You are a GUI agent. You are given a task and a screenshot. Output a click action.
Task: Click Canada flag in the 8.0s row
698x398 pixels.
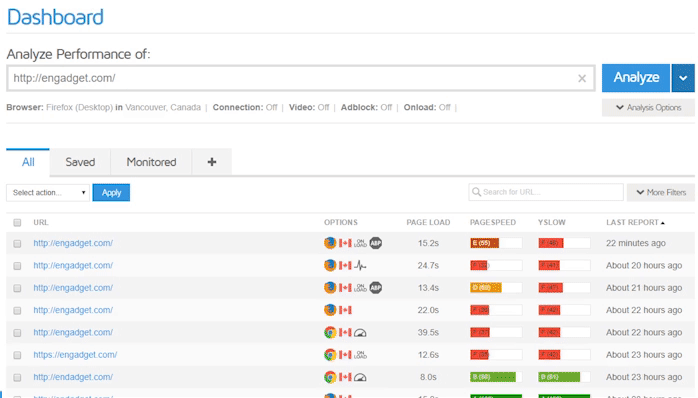pos(345,377)
